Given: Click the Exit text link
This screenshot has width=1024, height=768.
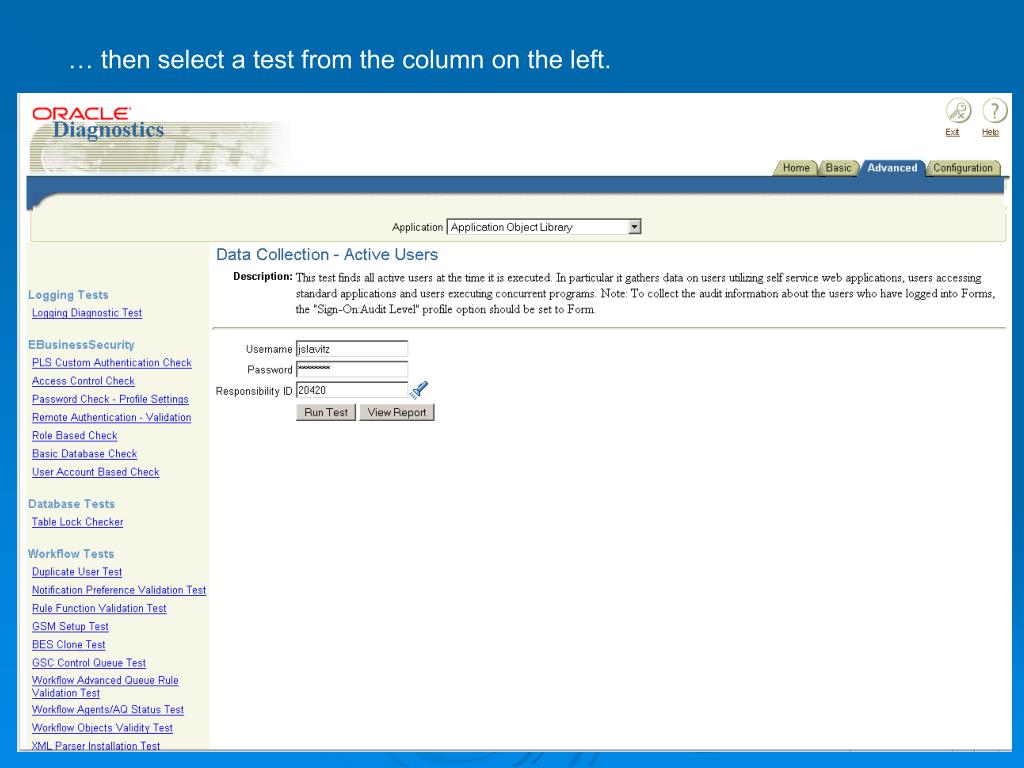Looking at the screenshot, I should [952, 132].
